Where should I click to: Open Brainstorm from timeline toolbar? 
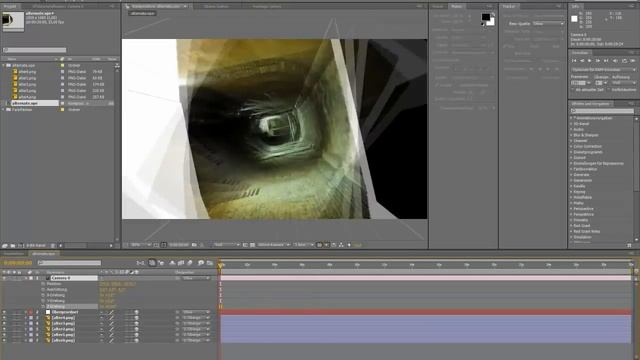(201, 263)
